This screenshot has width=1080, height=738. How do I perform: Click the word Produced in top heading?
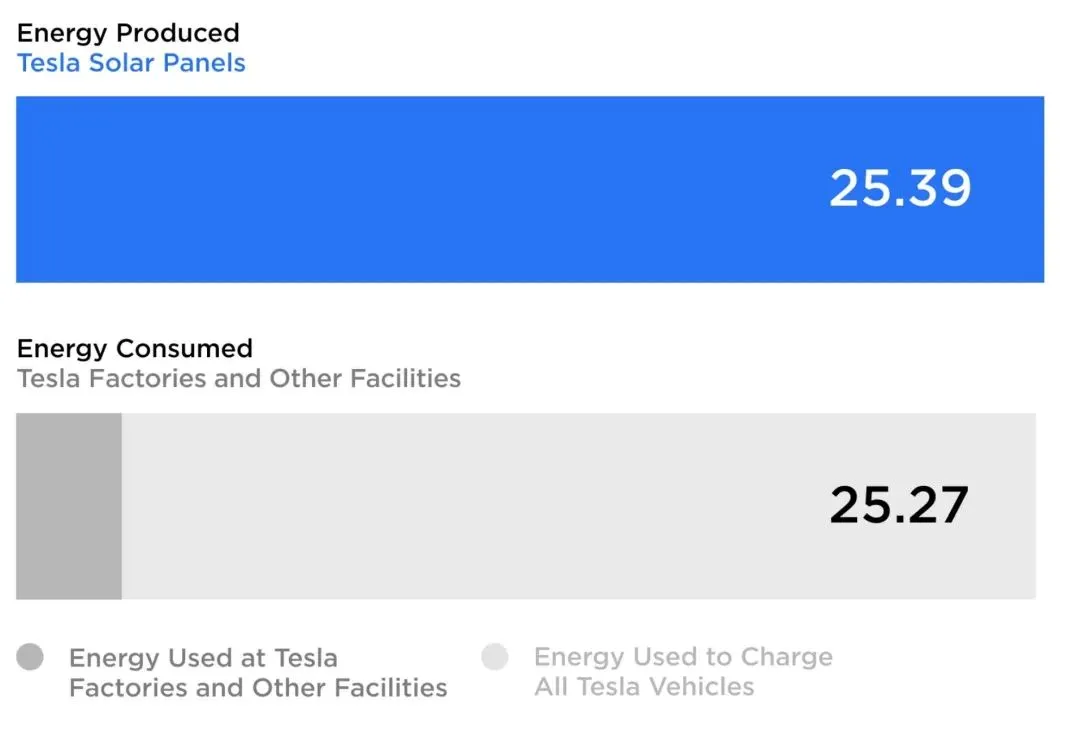pos(178,32)
